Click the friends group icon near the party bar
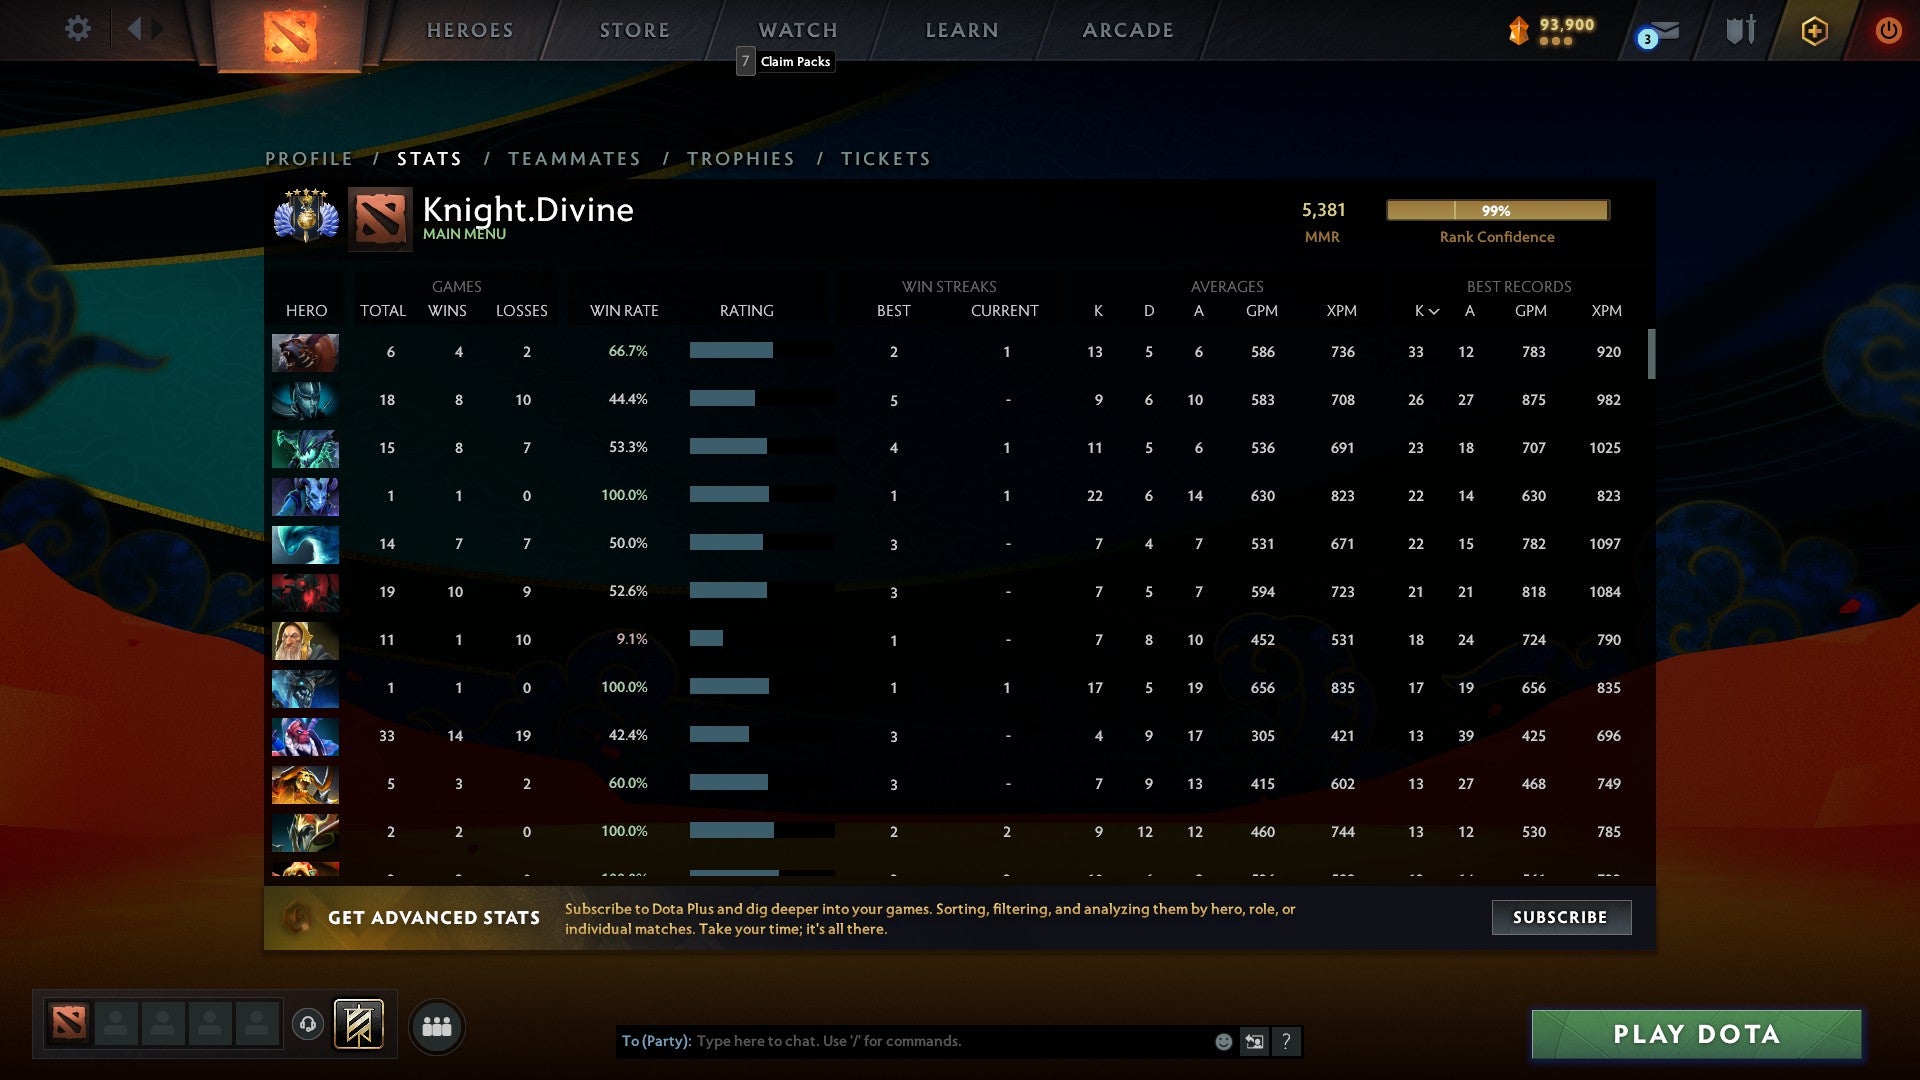 437,1025
